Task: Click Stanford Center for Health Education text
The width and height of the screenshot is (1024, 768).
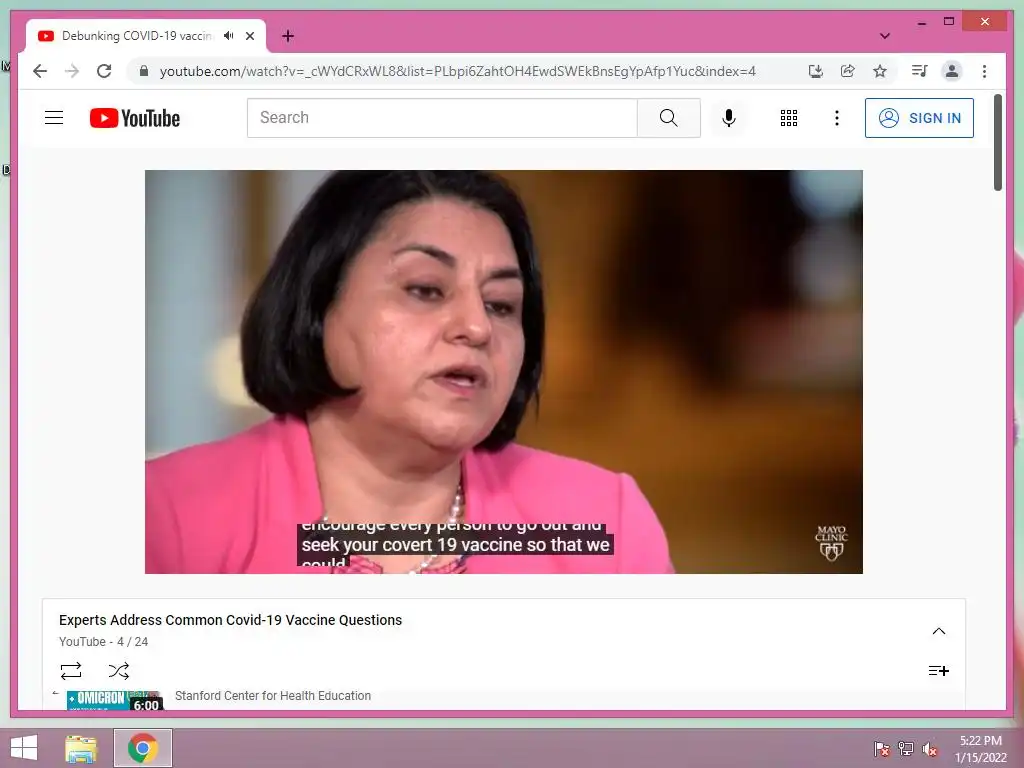Action: (273, 696)
